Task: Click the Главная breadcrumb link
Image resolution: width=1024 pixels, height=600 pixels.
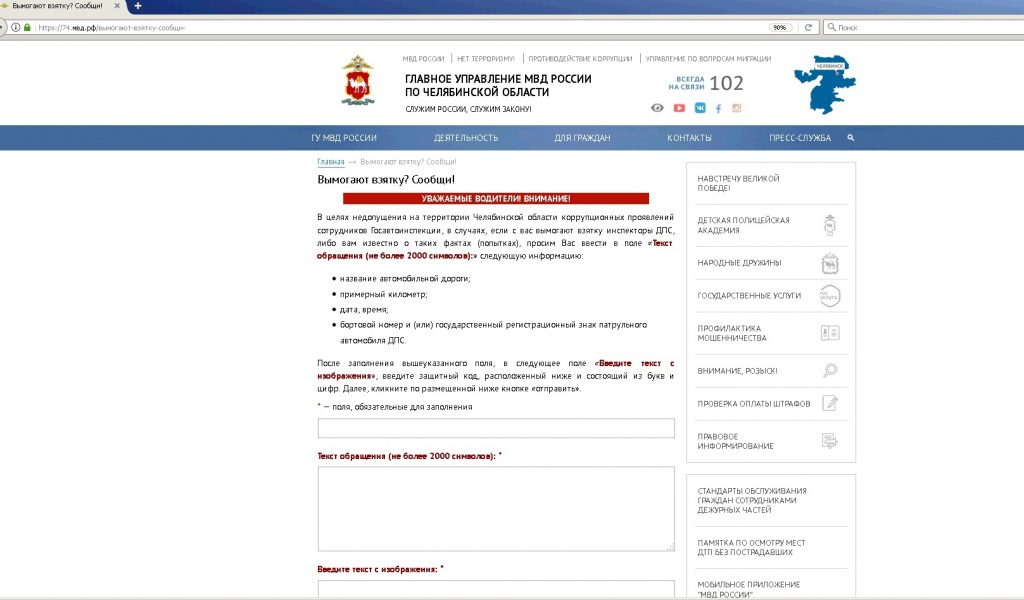Action: click(330, 161)
